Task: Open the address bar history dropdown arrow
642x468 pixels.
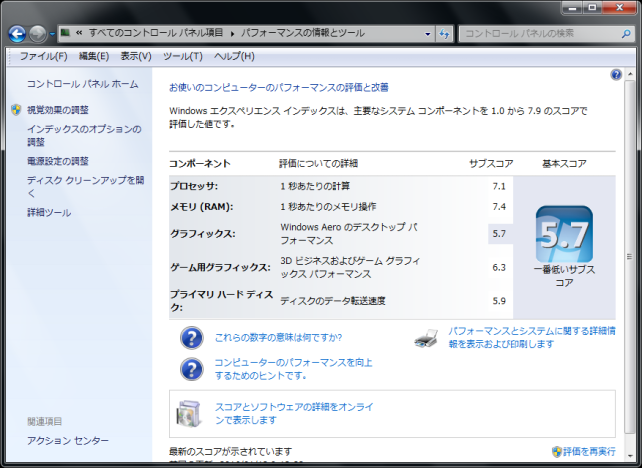Action: tap(425, 34)
